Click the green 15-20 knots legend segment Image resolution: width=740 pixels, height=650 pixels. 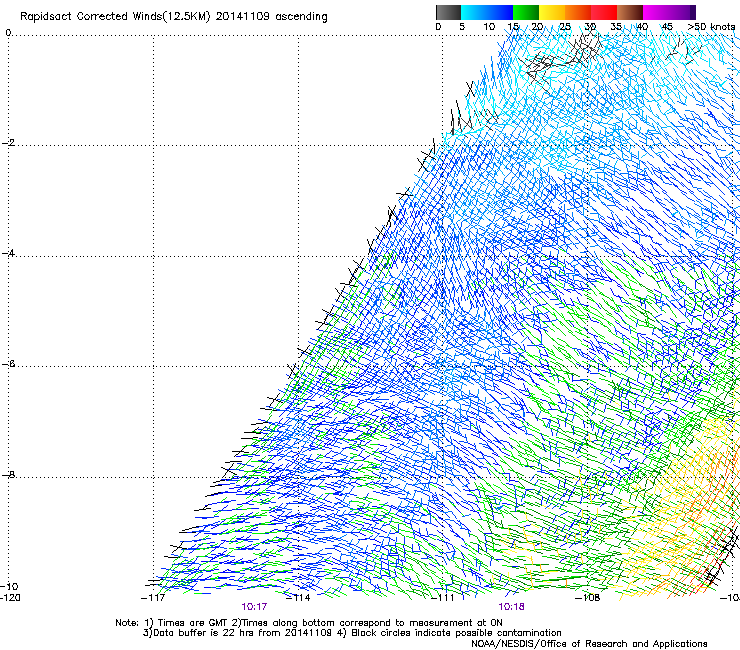(x=526, y=12)
